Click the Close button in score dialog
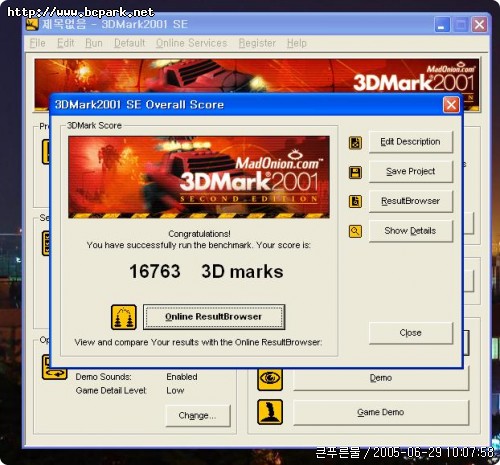Viewport: 500px width, 465px height. 411,333
